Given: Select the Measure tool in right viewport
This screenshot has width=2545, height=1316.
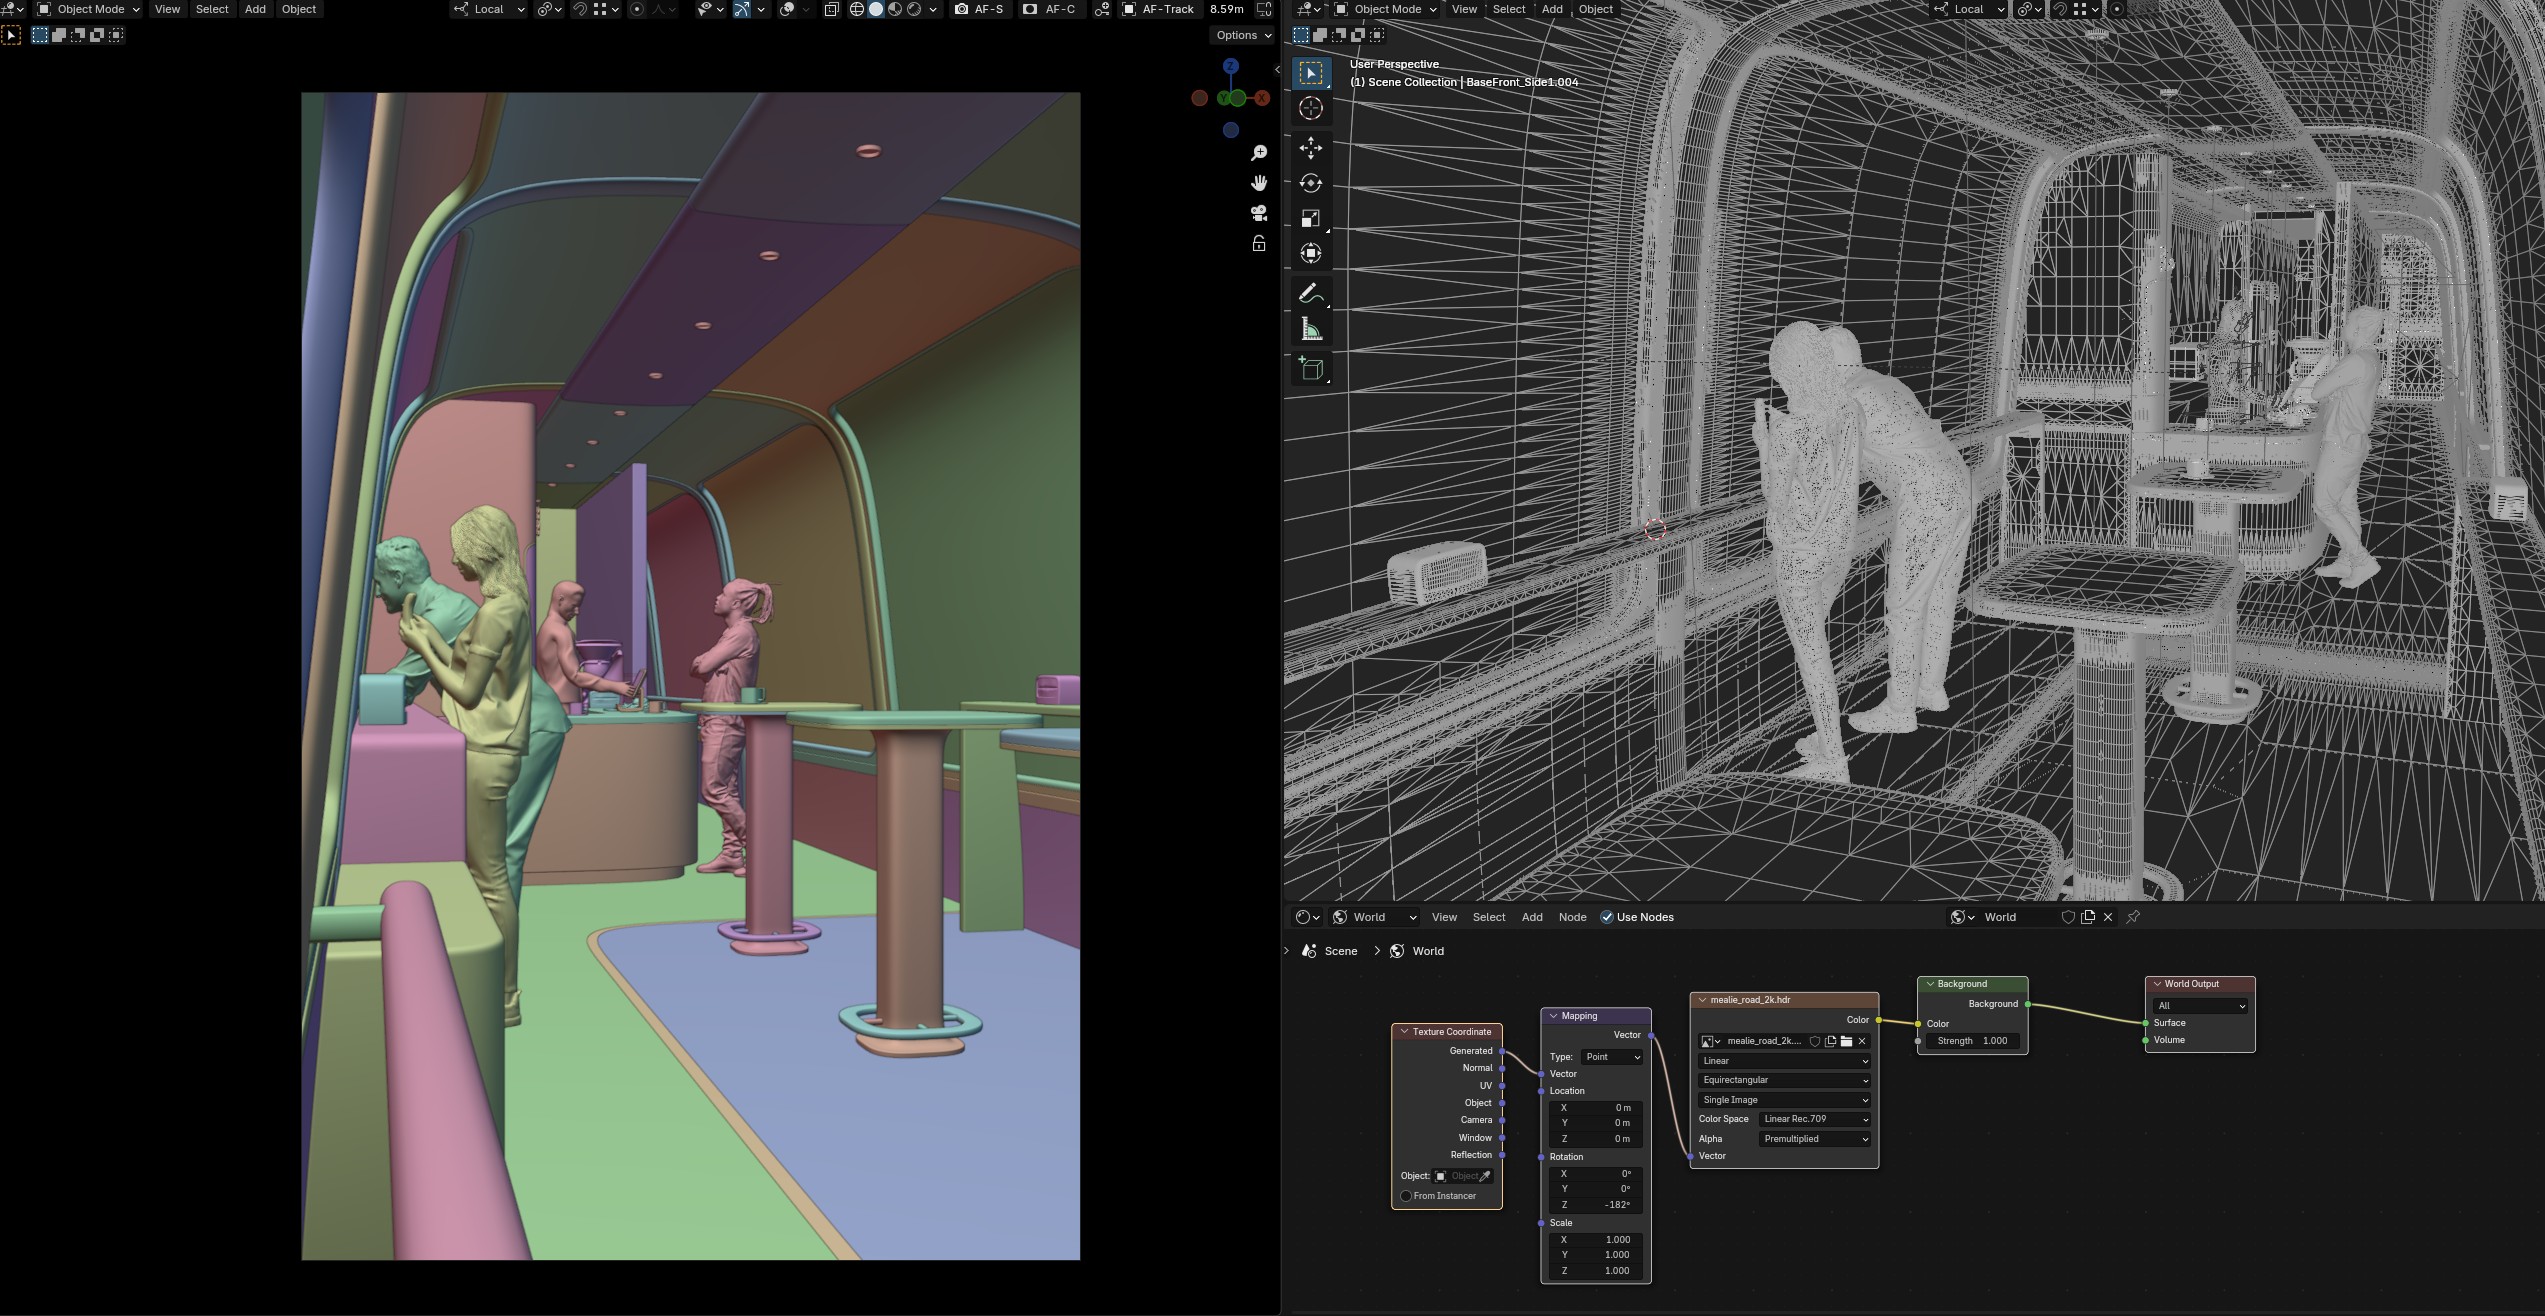Looking at the screenshot, I should [x=1311, y=329].
